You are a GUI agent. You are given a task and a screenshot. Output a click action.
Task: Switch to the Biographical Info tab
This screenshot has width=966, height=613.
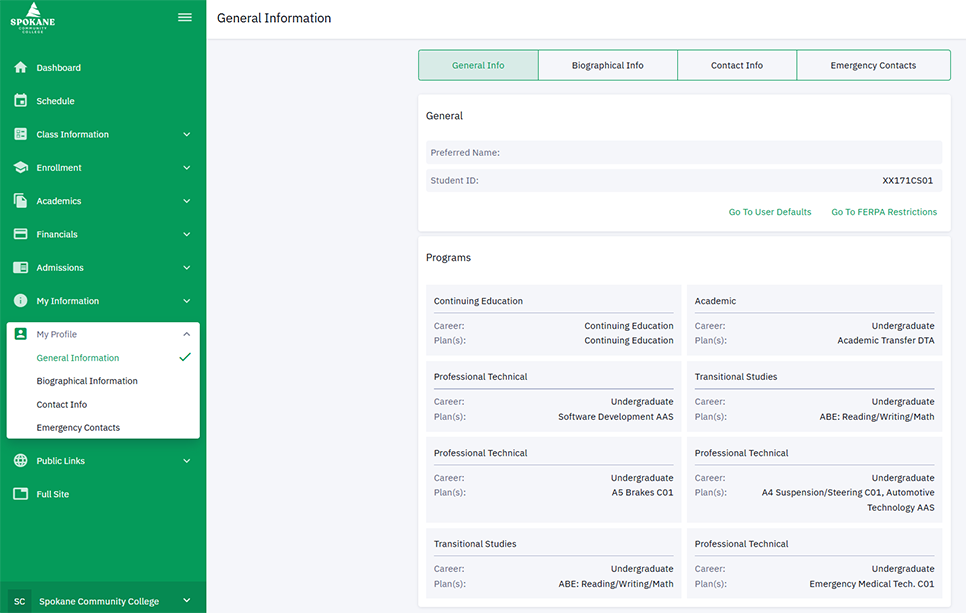tap(608, 64)
